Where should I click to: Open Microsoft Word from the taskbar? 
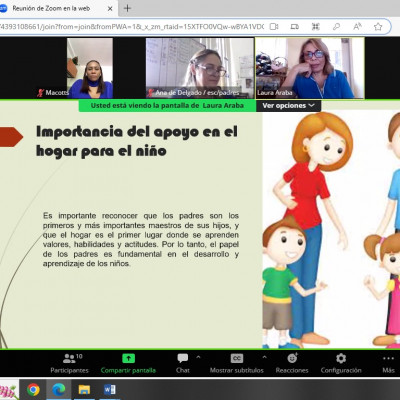coord(110,389)
